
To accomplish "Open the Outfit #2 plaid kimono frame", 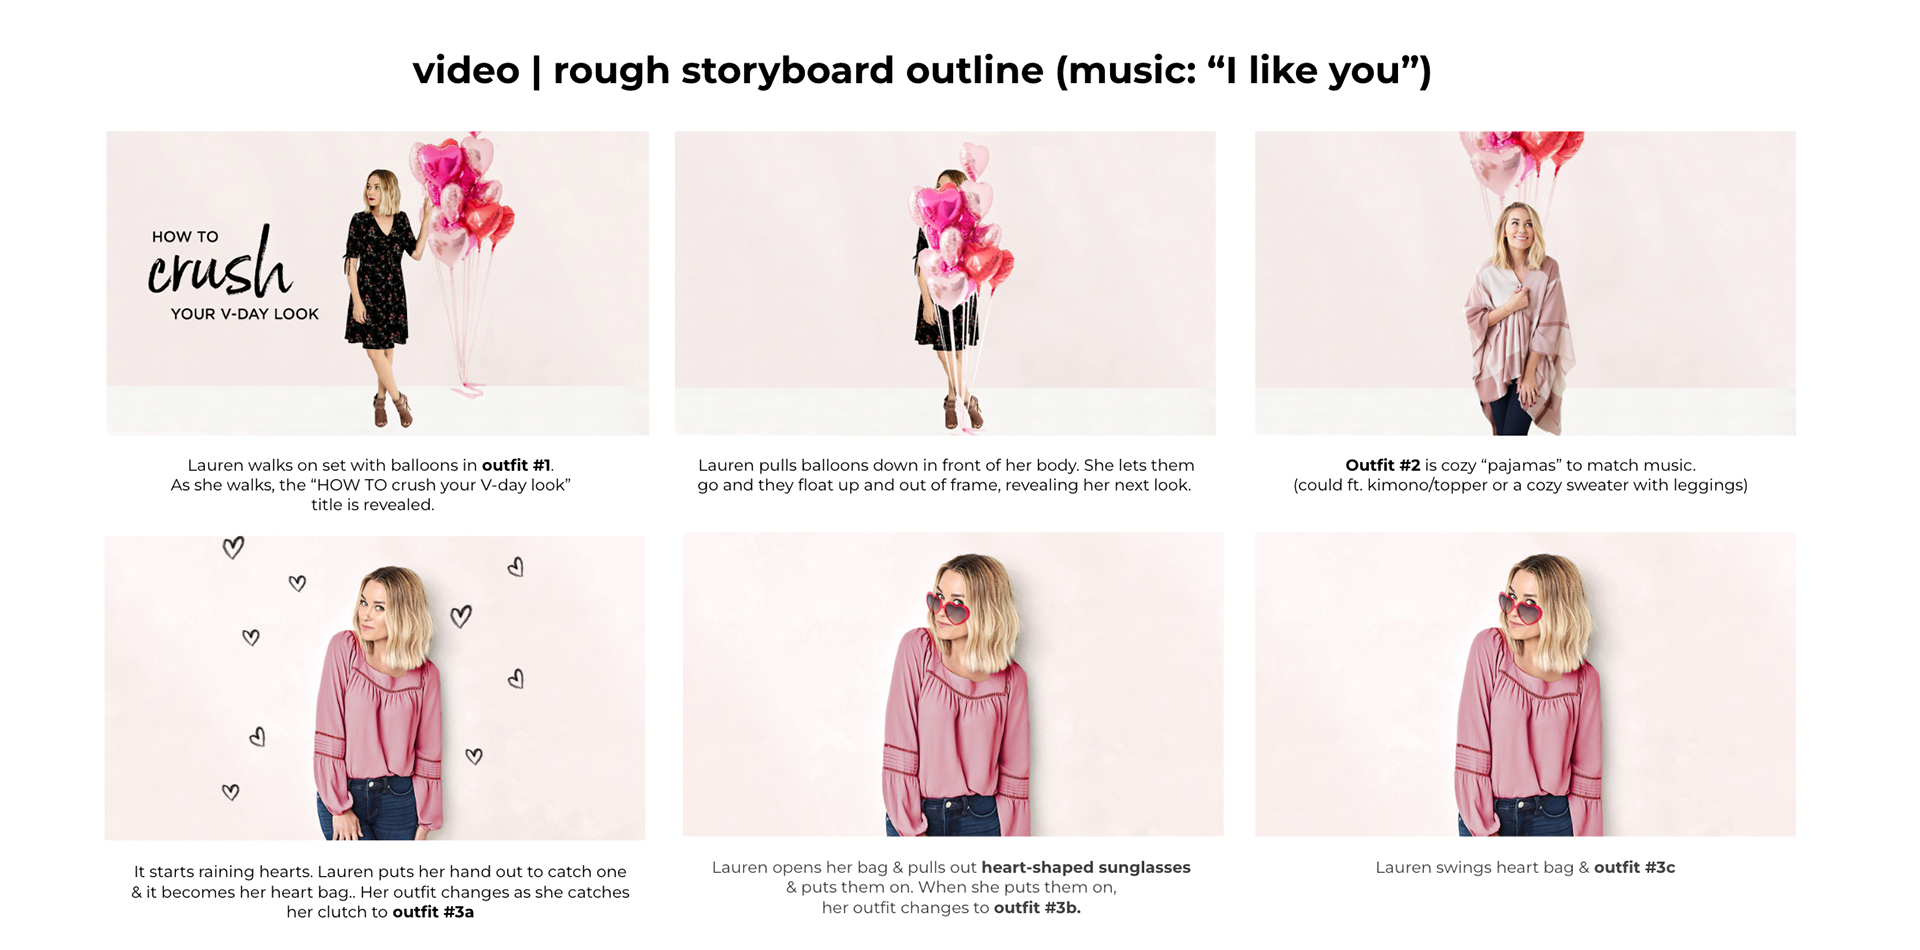I will point(1525,283).
